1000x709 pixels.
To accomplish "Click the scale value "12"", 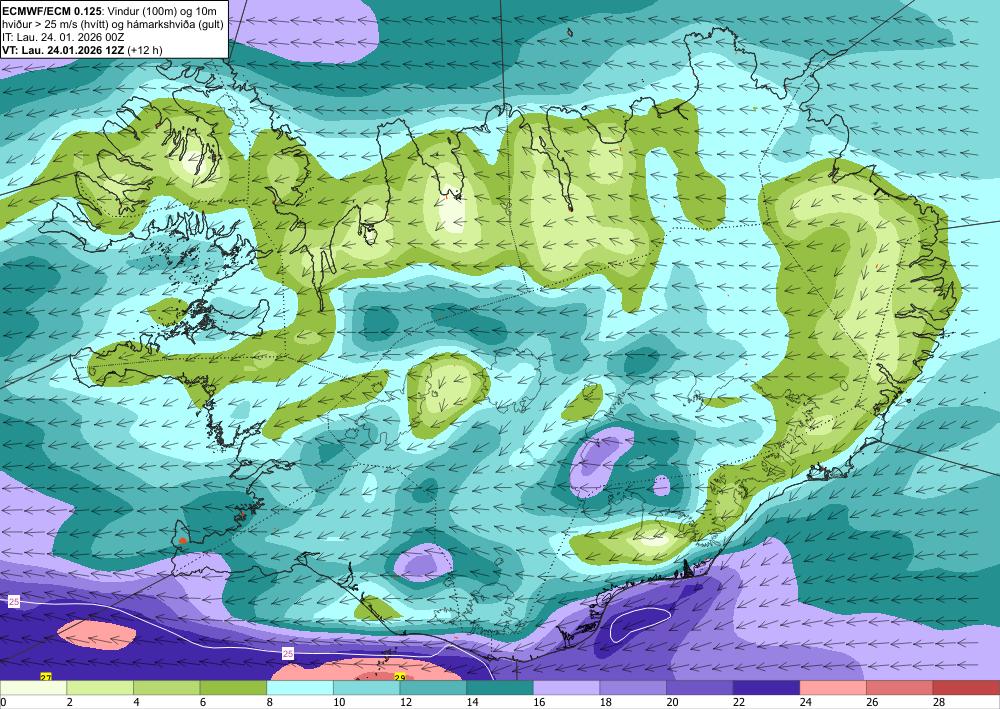I will coord(406,703).
